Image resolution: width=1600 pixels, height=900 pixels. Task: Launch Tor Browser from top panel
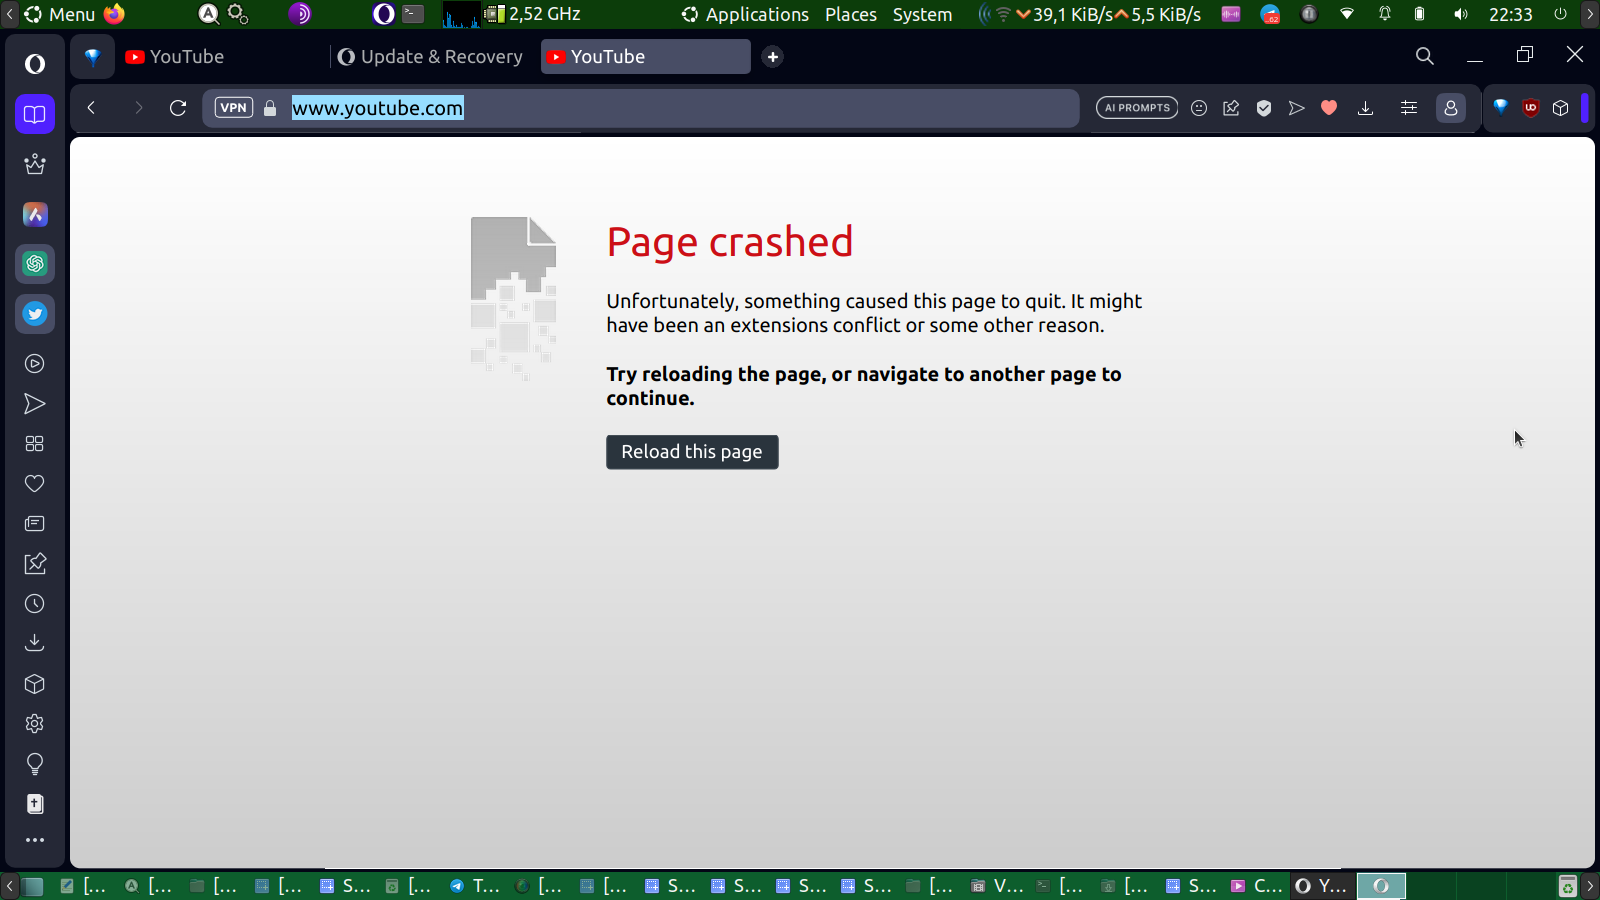(x=300, y=14)
